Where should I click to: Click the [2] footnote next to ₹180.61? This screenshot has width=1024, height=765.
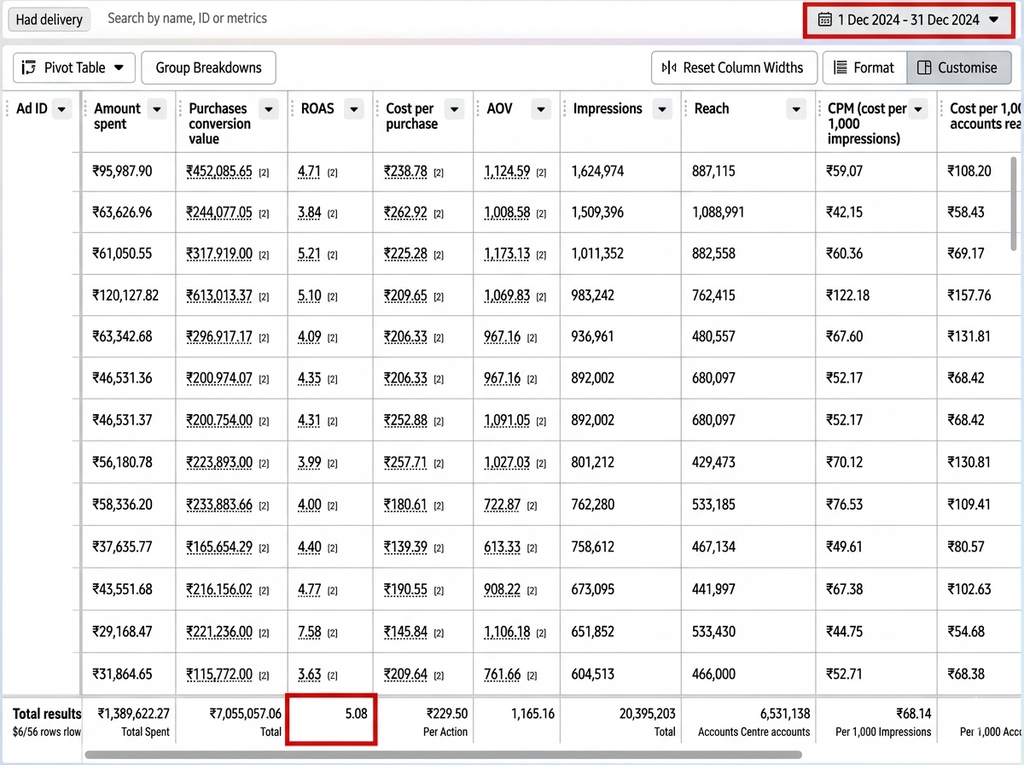438,506
